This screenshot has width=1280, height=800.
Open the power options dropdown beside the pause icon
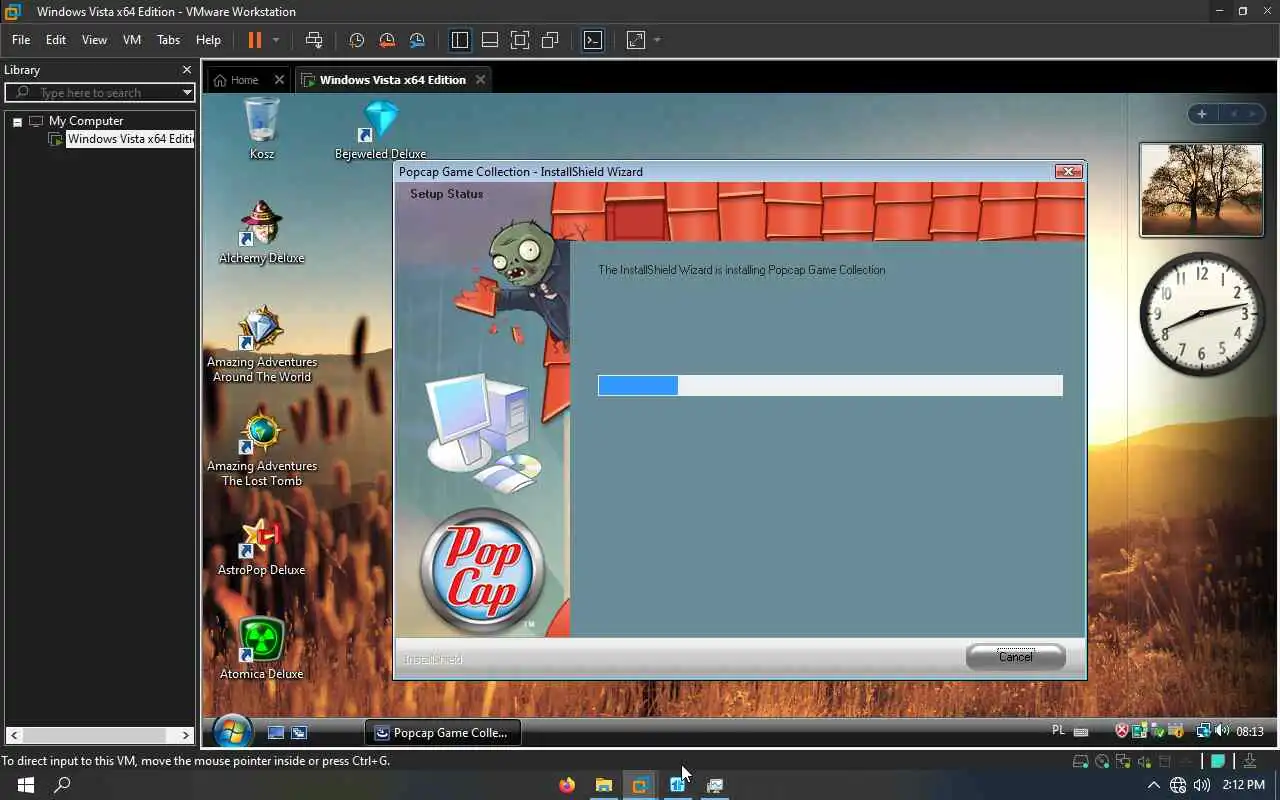point(276,40)
